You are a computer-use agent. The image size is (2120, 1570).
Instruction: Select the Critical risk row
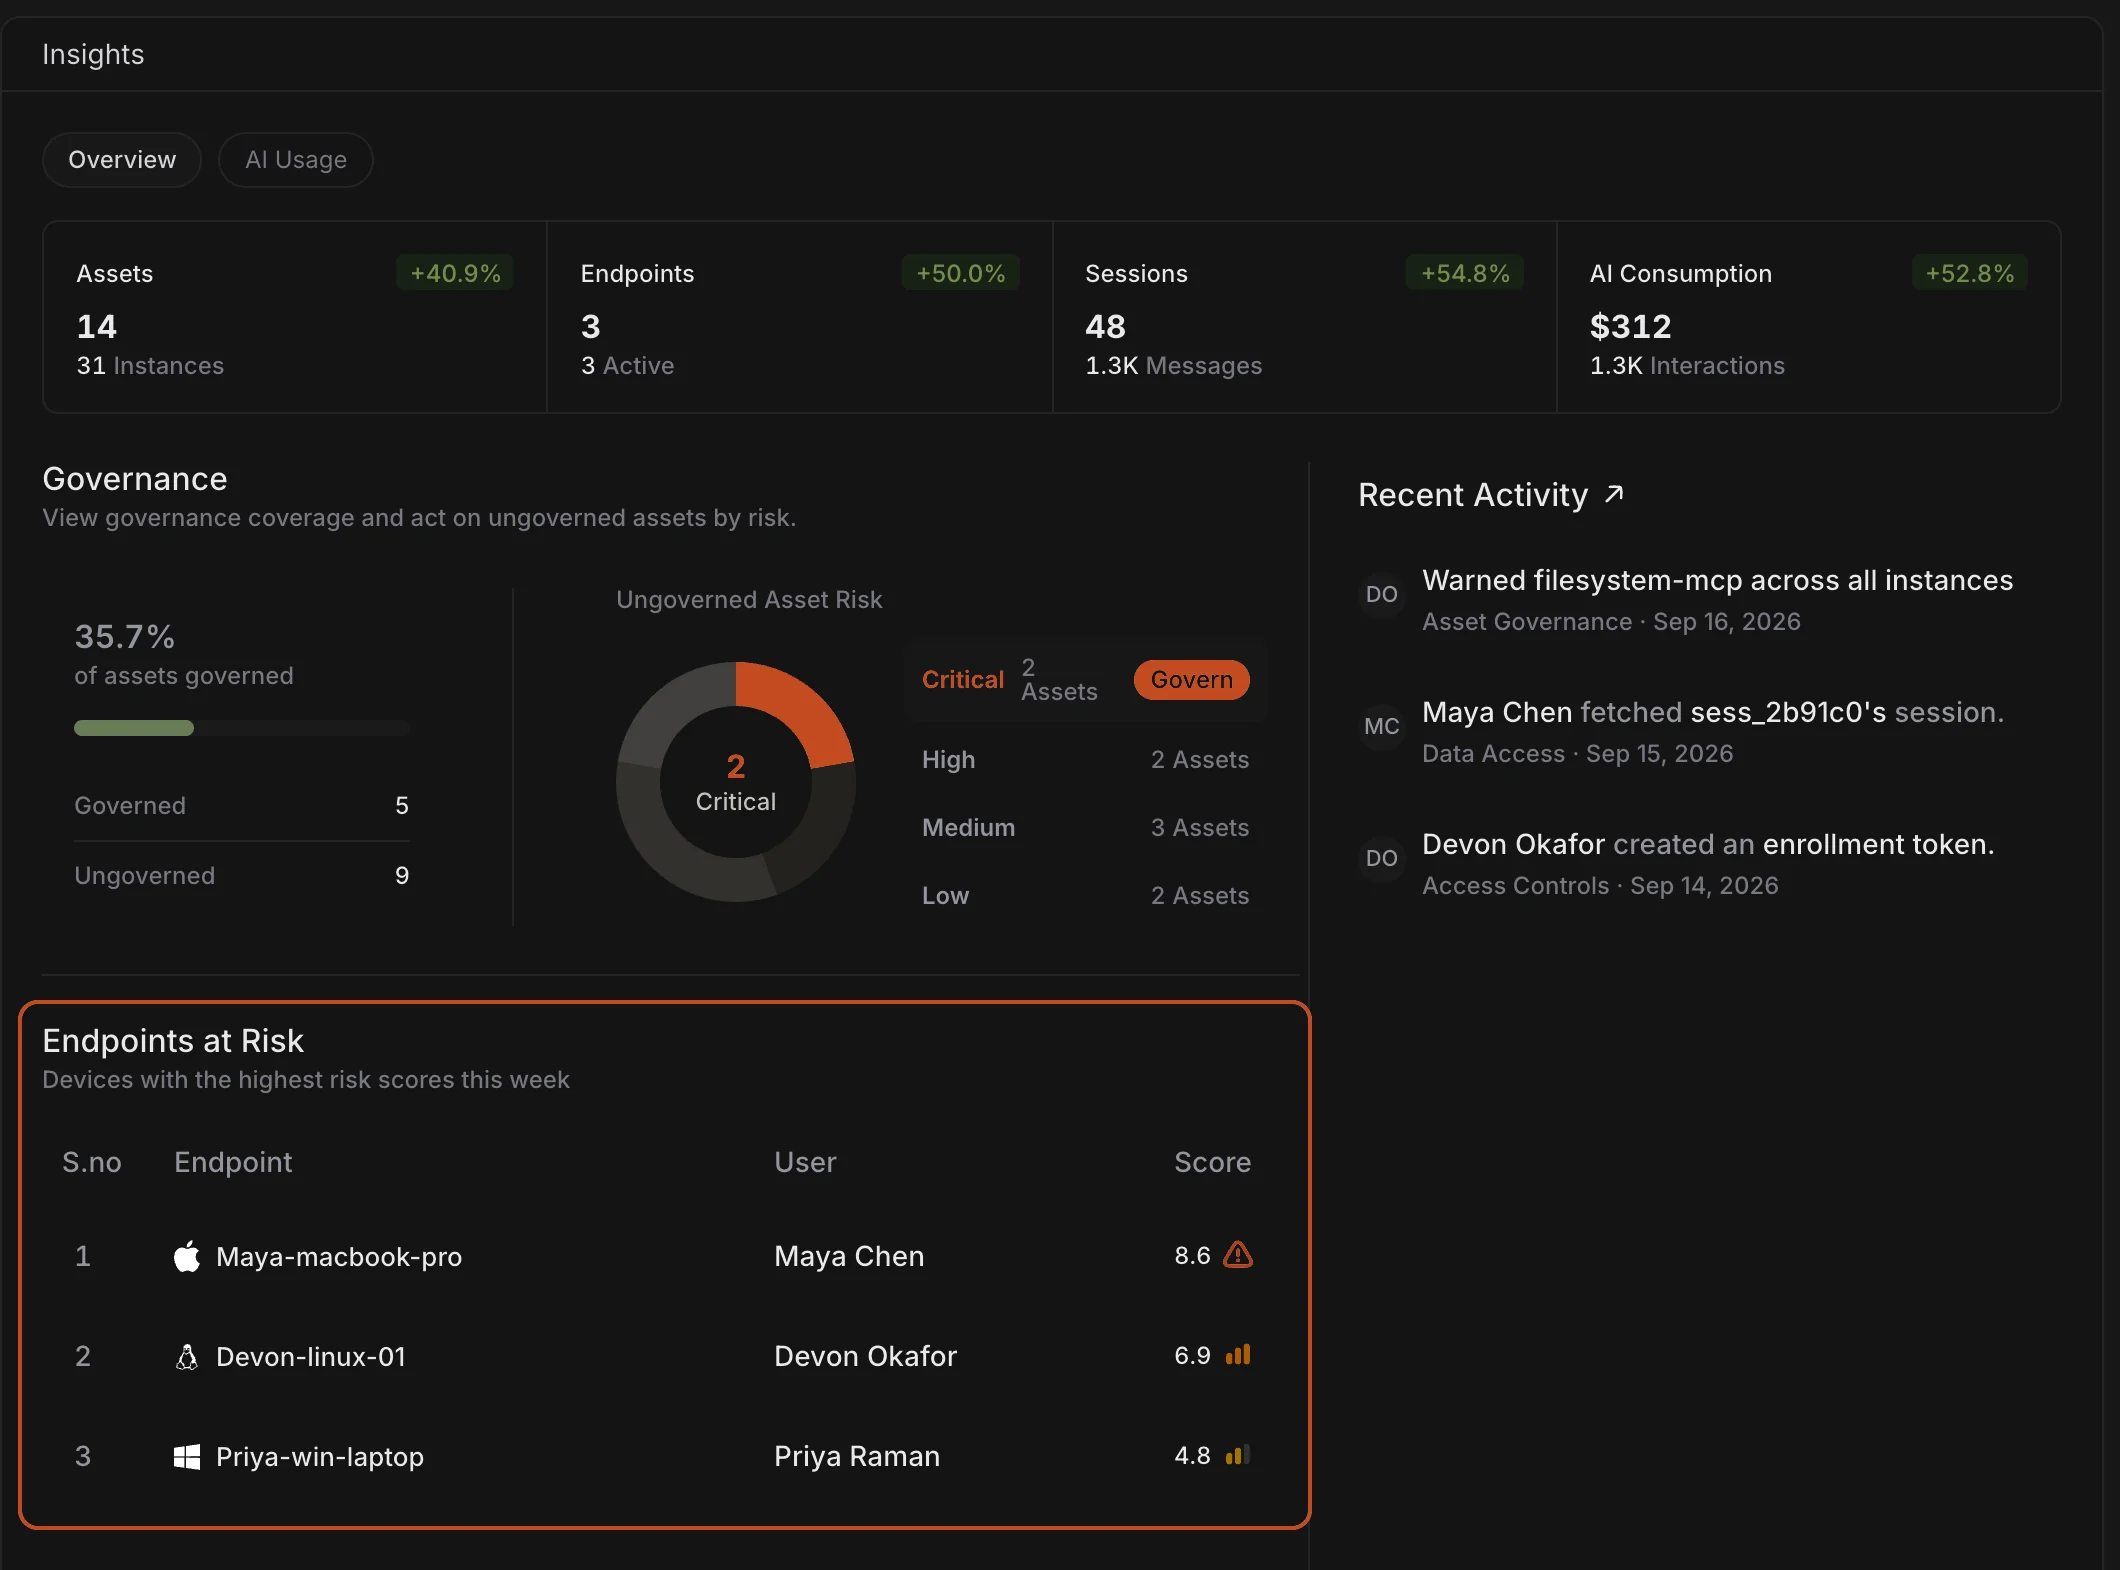(1085, 680)
